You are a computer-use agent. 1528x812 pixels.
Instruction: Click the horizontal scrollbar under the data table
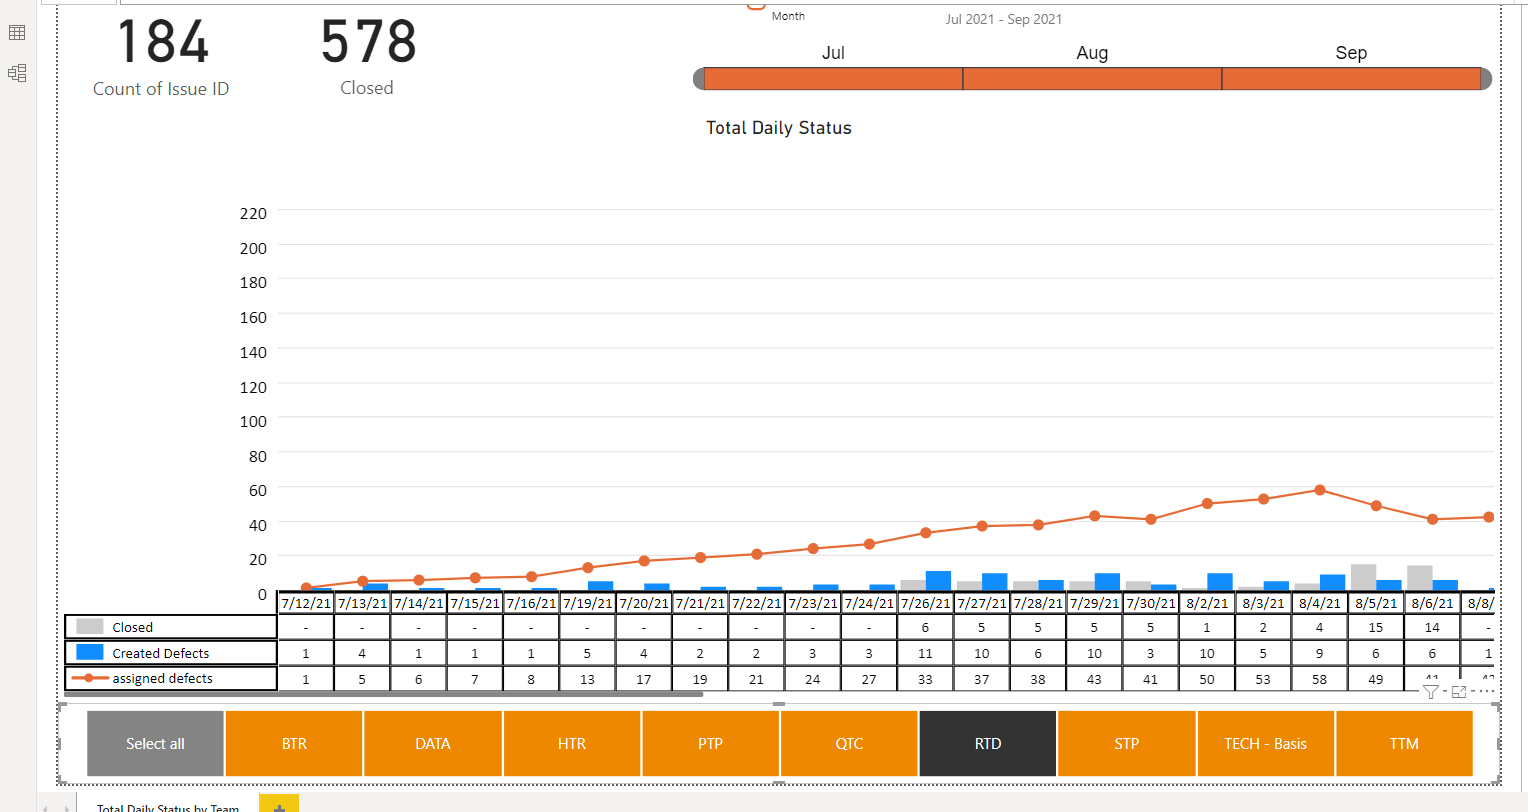coord(384,693)
